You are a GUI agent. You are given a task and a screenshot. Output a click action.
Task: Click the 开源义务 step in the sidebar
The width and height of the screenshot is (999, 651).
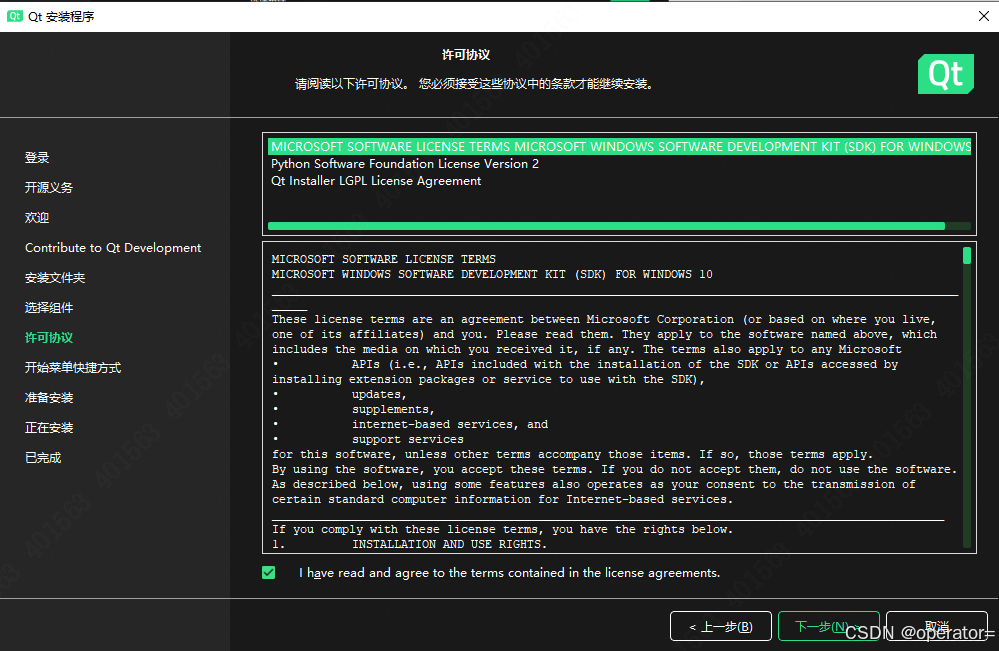tap(49, 187)
